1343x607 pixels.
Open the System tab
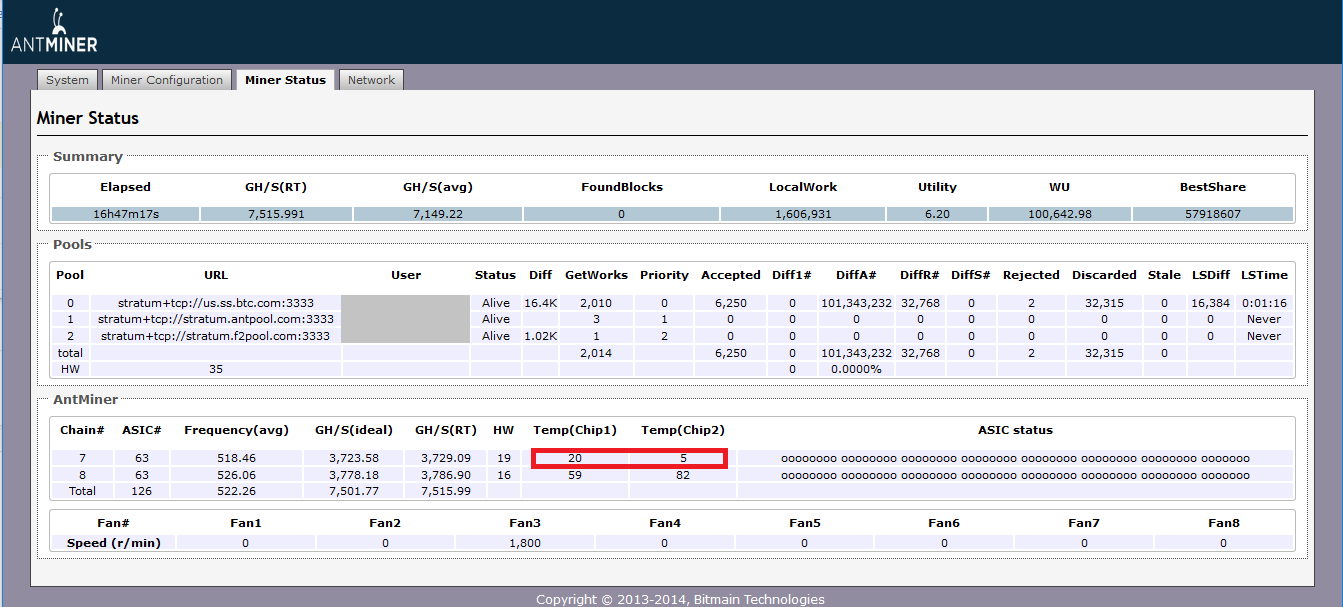(67, 80)
